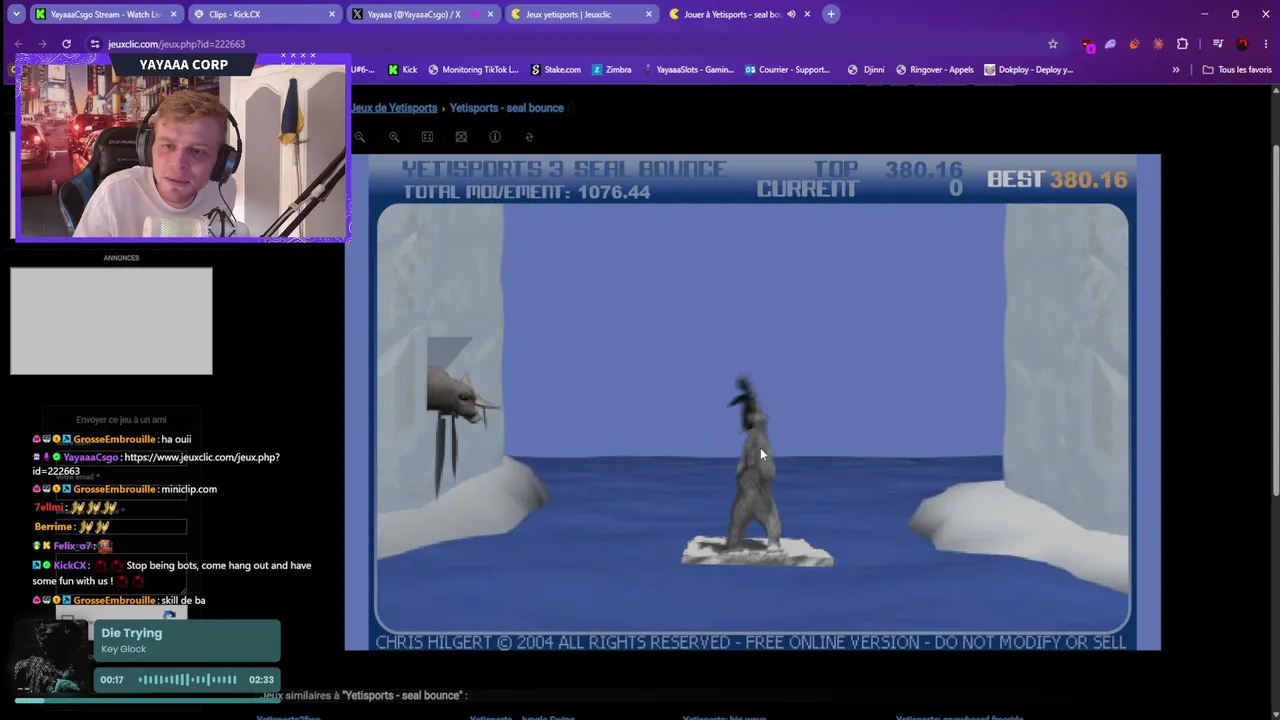Open the Clips - Kick.CX tab
The height and width of the screenshot is (720, 1280).
click(x=264, y=14)
